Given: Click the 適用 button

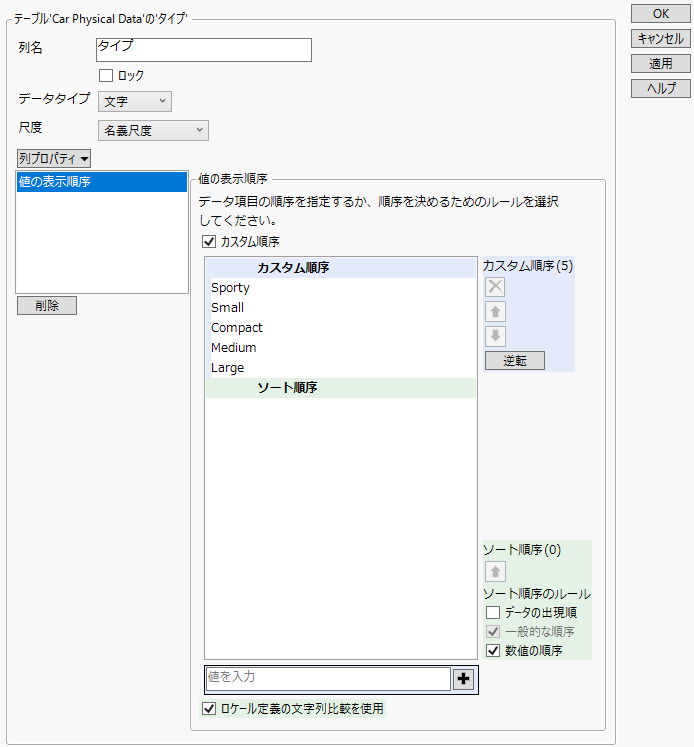Looking at the screenshot, I should pos(661,63).
